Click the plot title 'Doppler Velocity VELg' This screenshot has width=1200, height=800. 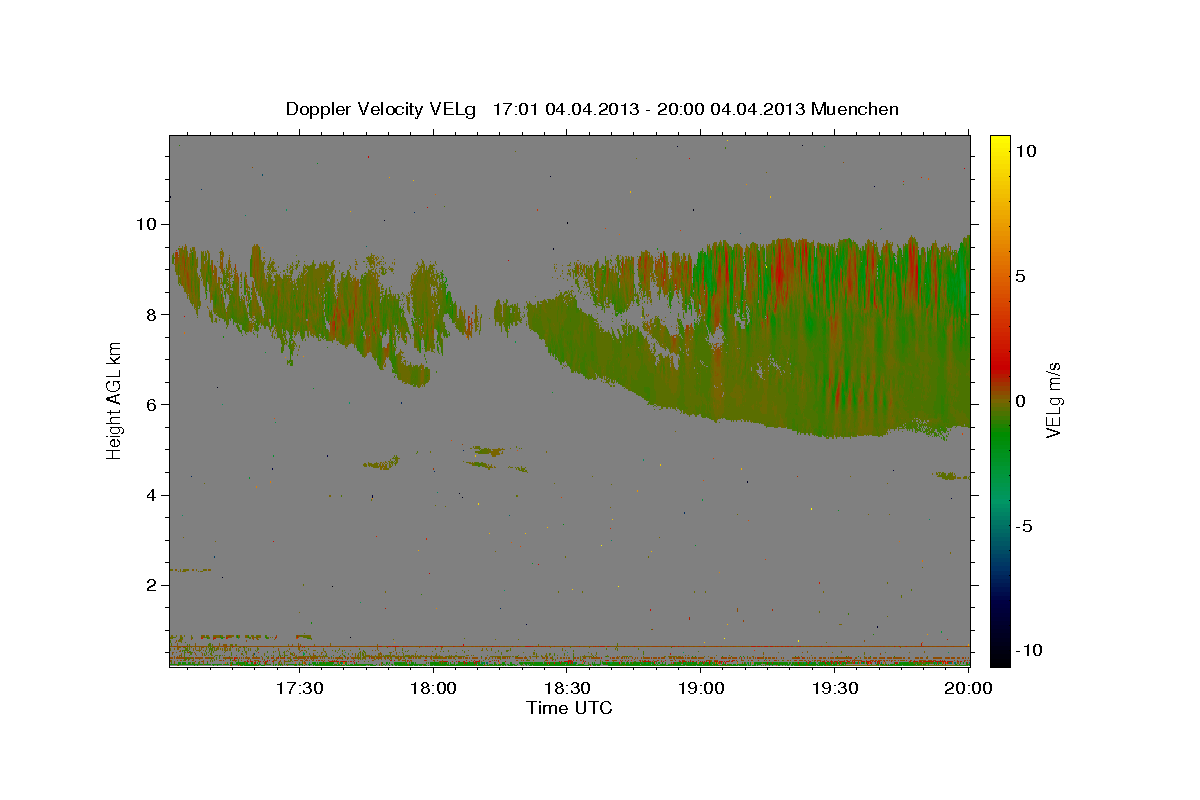pyautogui.click(x=382, y=109)
